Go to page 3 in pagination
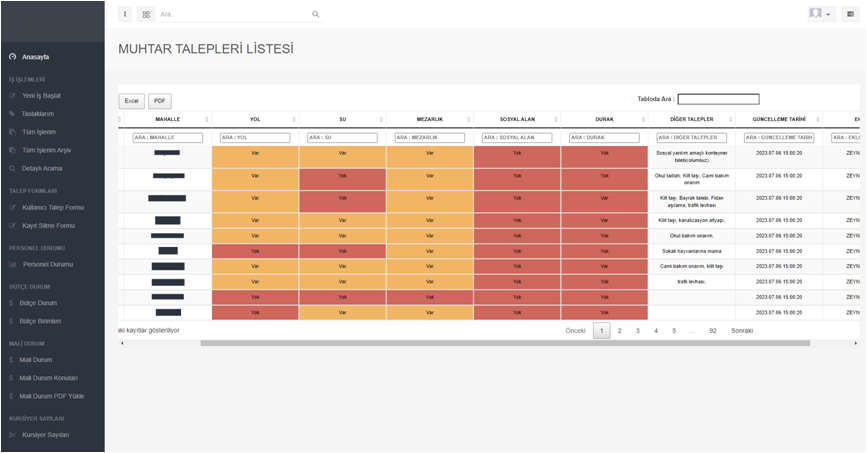This screenshot has height=453, width=867. tap(638, 331)
